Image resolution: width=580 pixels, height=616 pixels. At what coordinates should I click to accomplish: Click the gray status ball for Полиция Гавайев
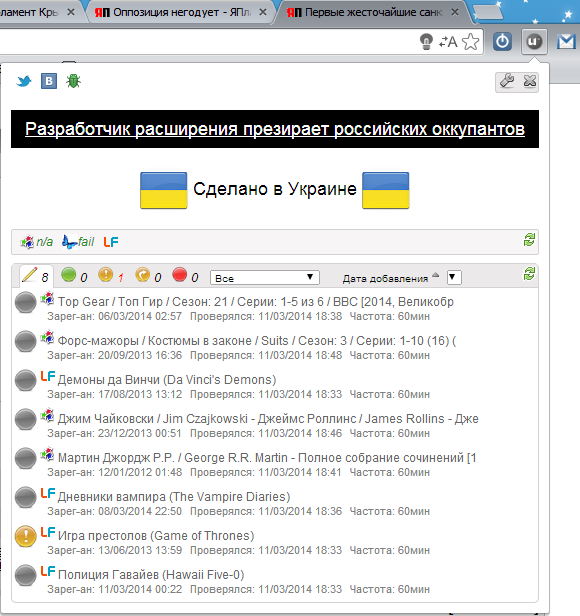tap(26, 575)
